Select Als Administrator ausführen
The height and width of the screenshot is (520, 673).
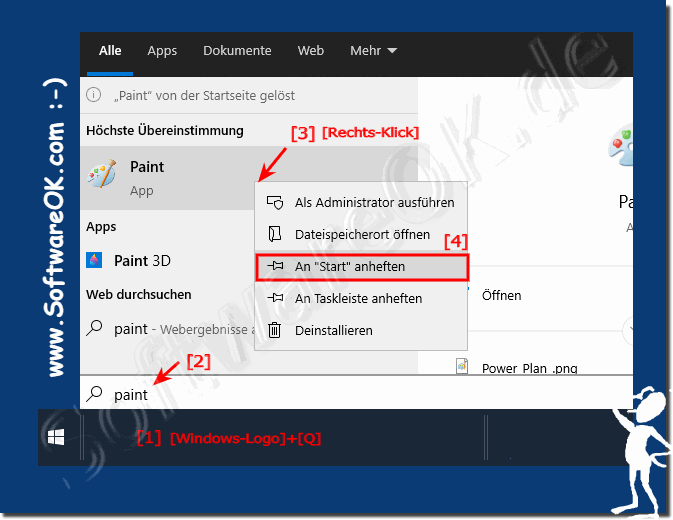click(361, 202)
